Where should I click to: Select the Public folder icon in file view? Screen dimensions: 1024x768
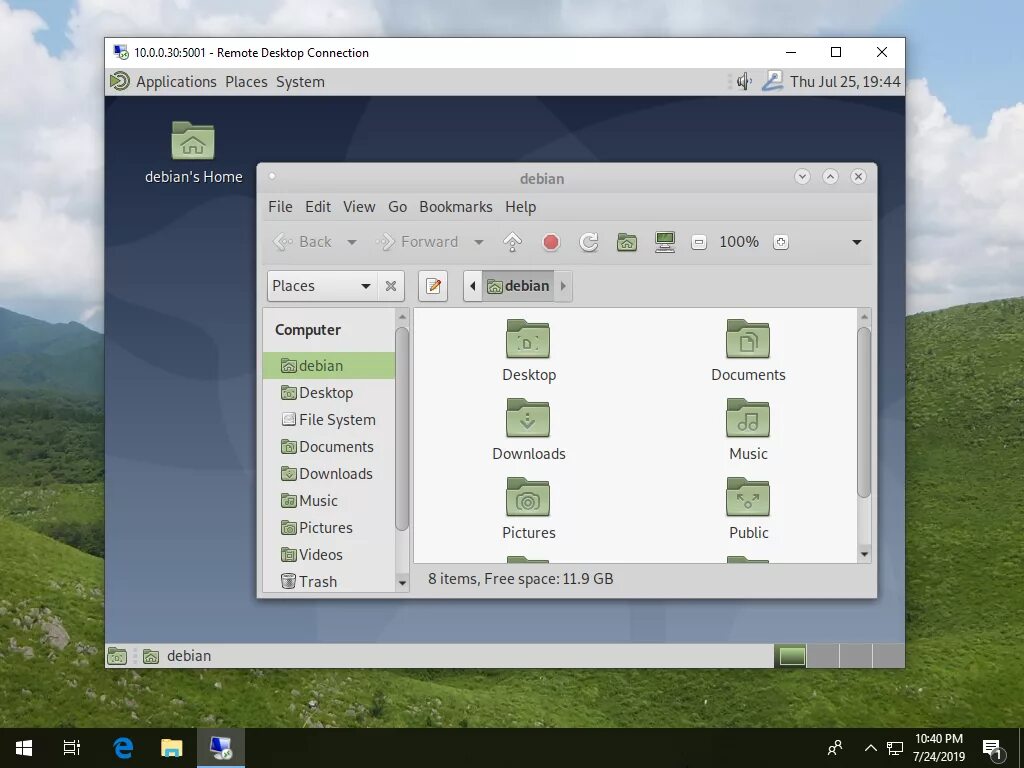(x=748, y=497)
